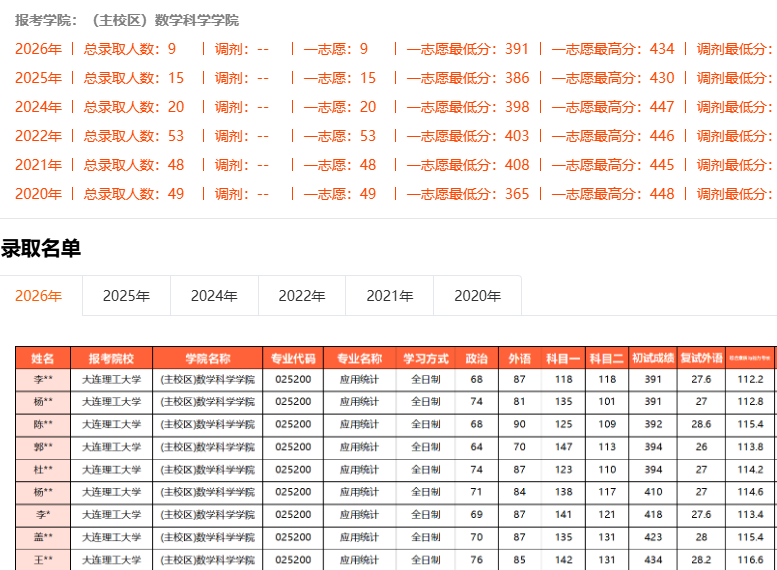Switch to the 2025年 admission list tab
The height and width of the screenshot is (570, 777).
tap(126, 296)
